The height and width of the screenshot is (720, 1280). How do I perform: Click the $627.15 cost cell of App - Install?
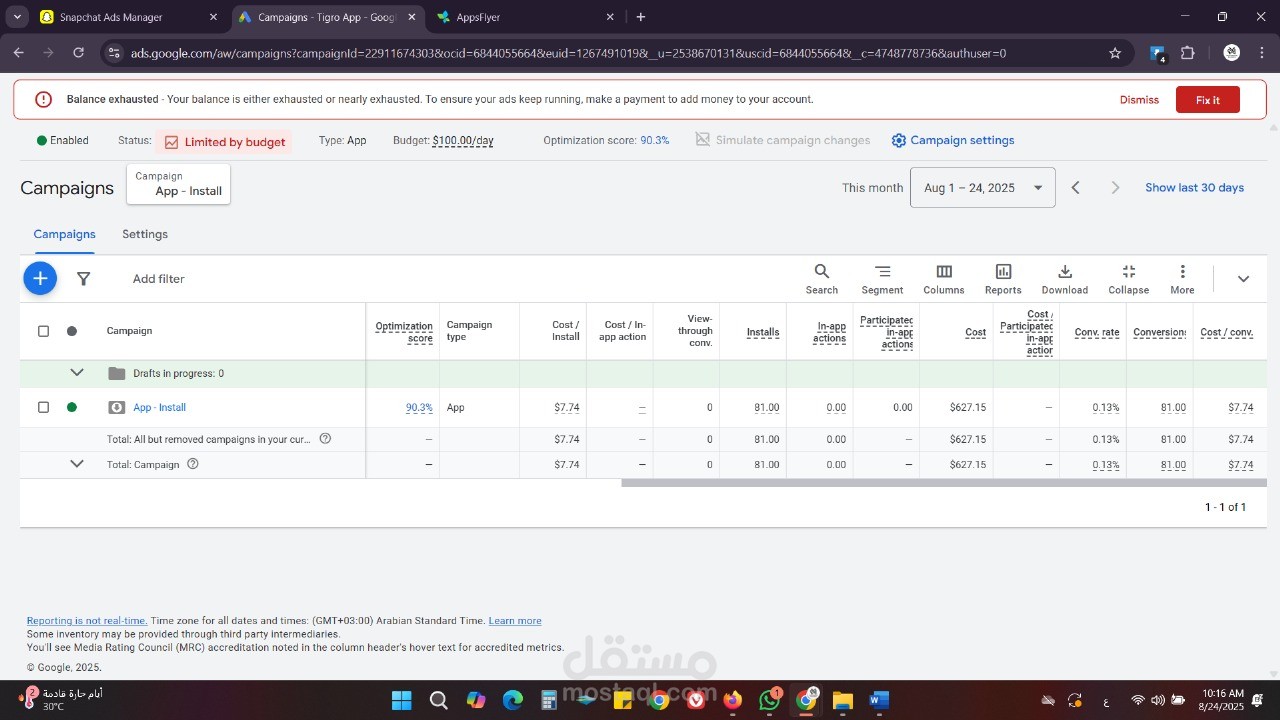(x=968, y=407)
